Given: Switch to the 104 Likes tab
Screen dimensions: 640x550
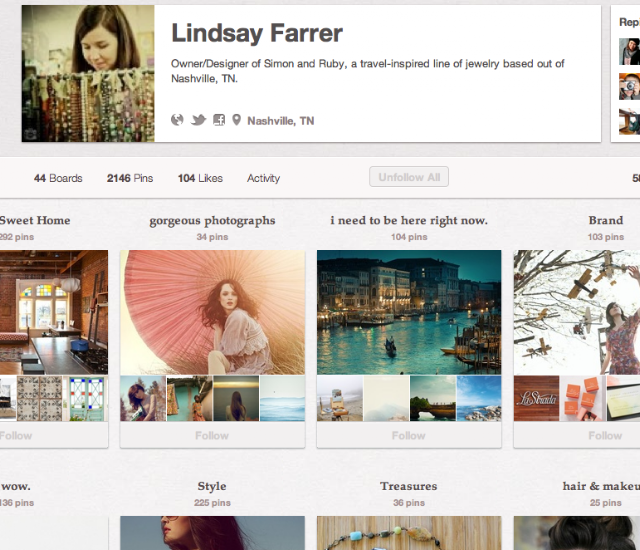Looking at the screenshot, I should tap(200, 178).
